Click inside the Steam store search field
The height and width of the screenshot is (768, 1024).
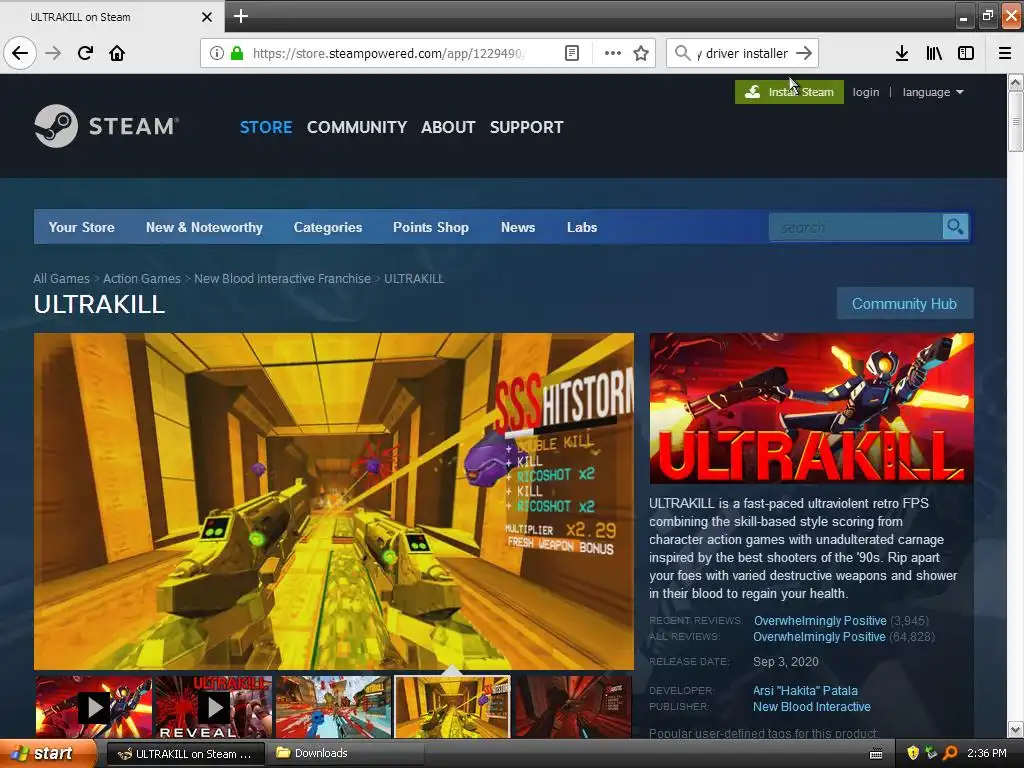click(856, 227)
